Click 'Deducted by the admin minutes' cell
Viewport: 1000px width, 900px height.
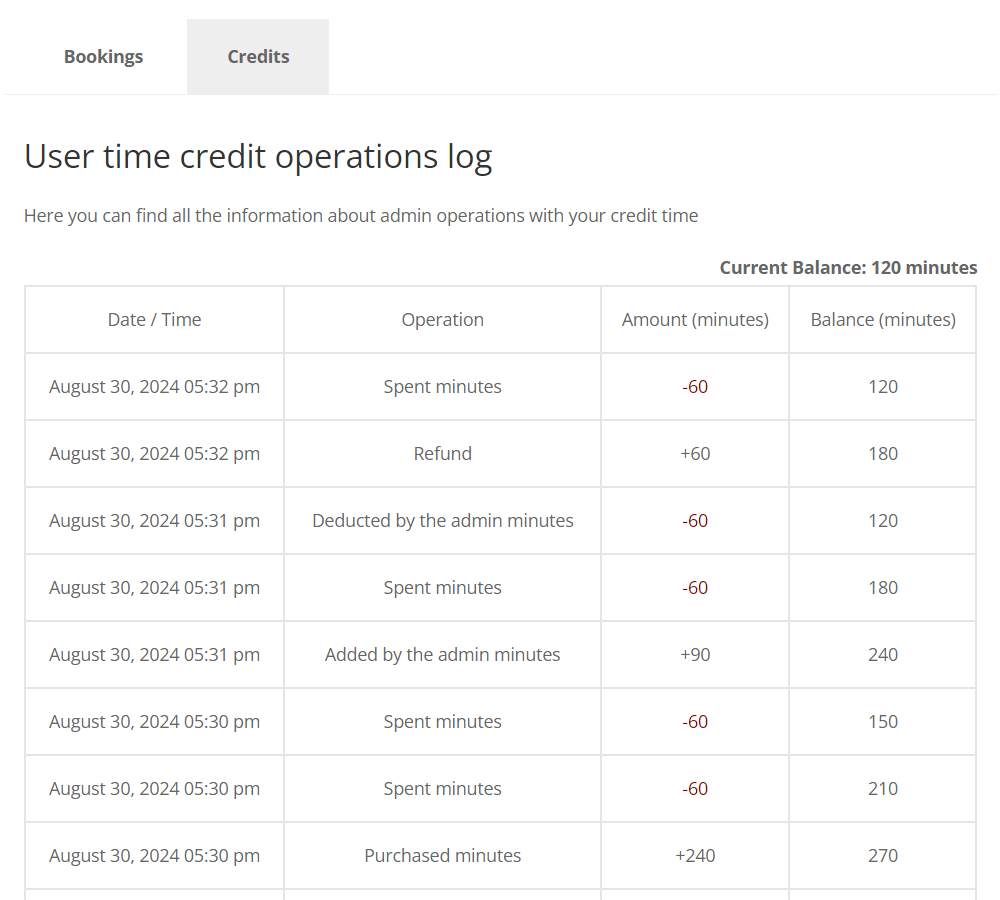(x=443, y=520)
